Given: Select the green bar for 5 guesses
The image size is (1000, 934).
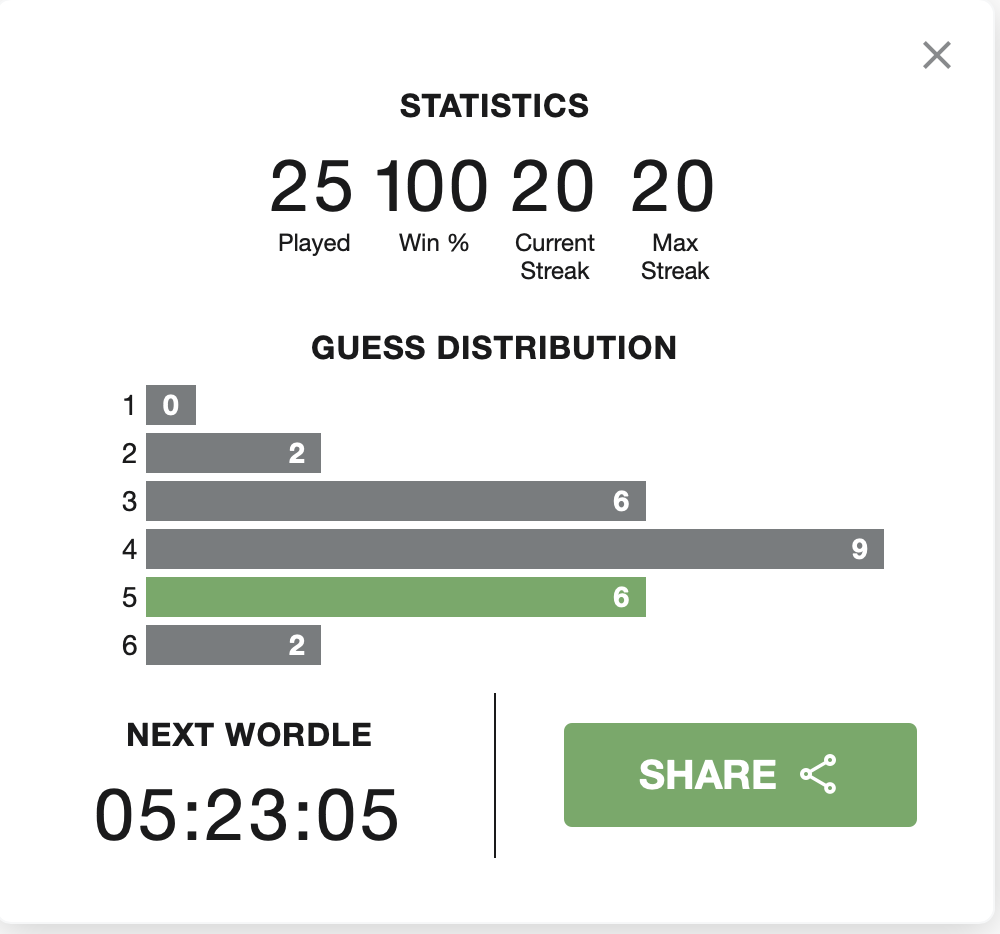Looking at the screenshot, I should tap(395, 597).
